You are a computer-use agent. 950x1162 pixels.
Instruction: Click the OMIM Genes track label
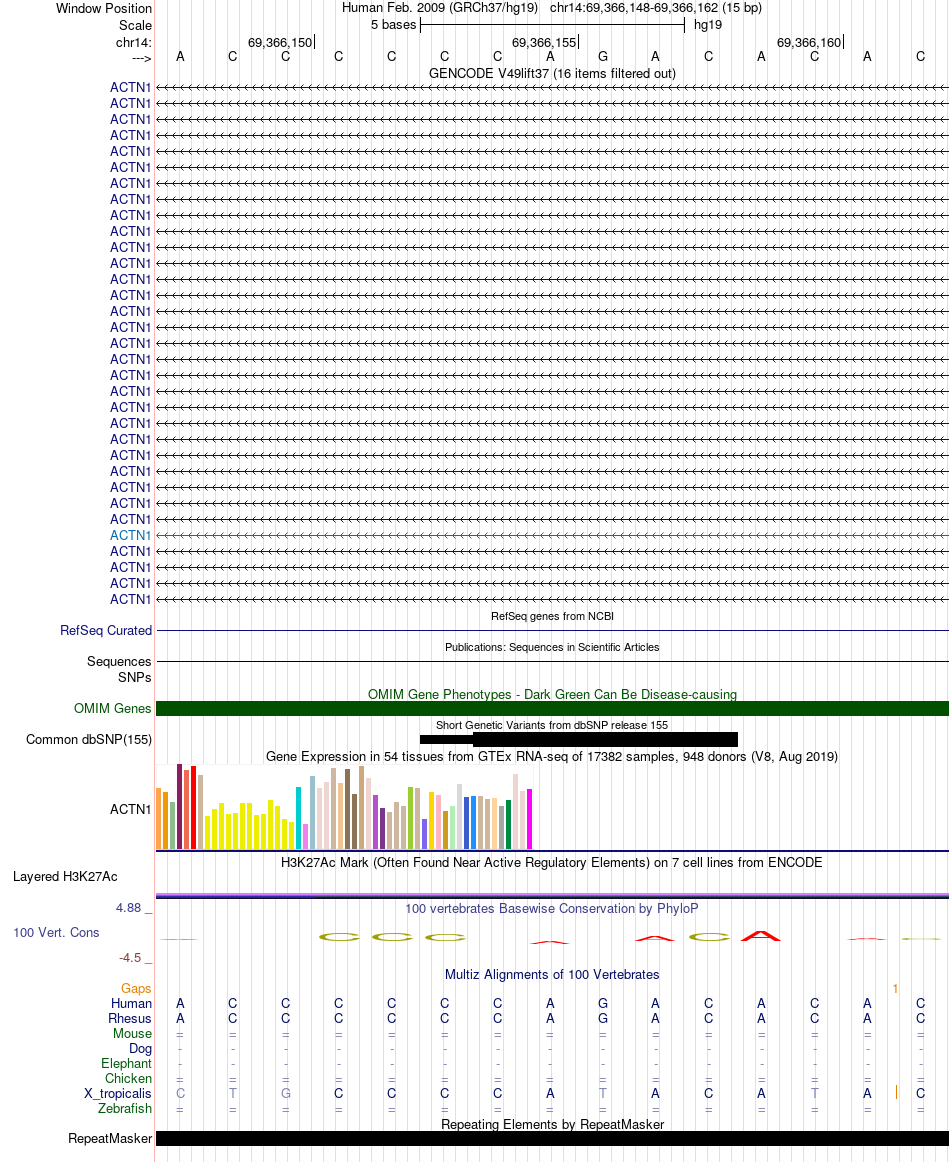pyautogui.click(x=113, y=708)
